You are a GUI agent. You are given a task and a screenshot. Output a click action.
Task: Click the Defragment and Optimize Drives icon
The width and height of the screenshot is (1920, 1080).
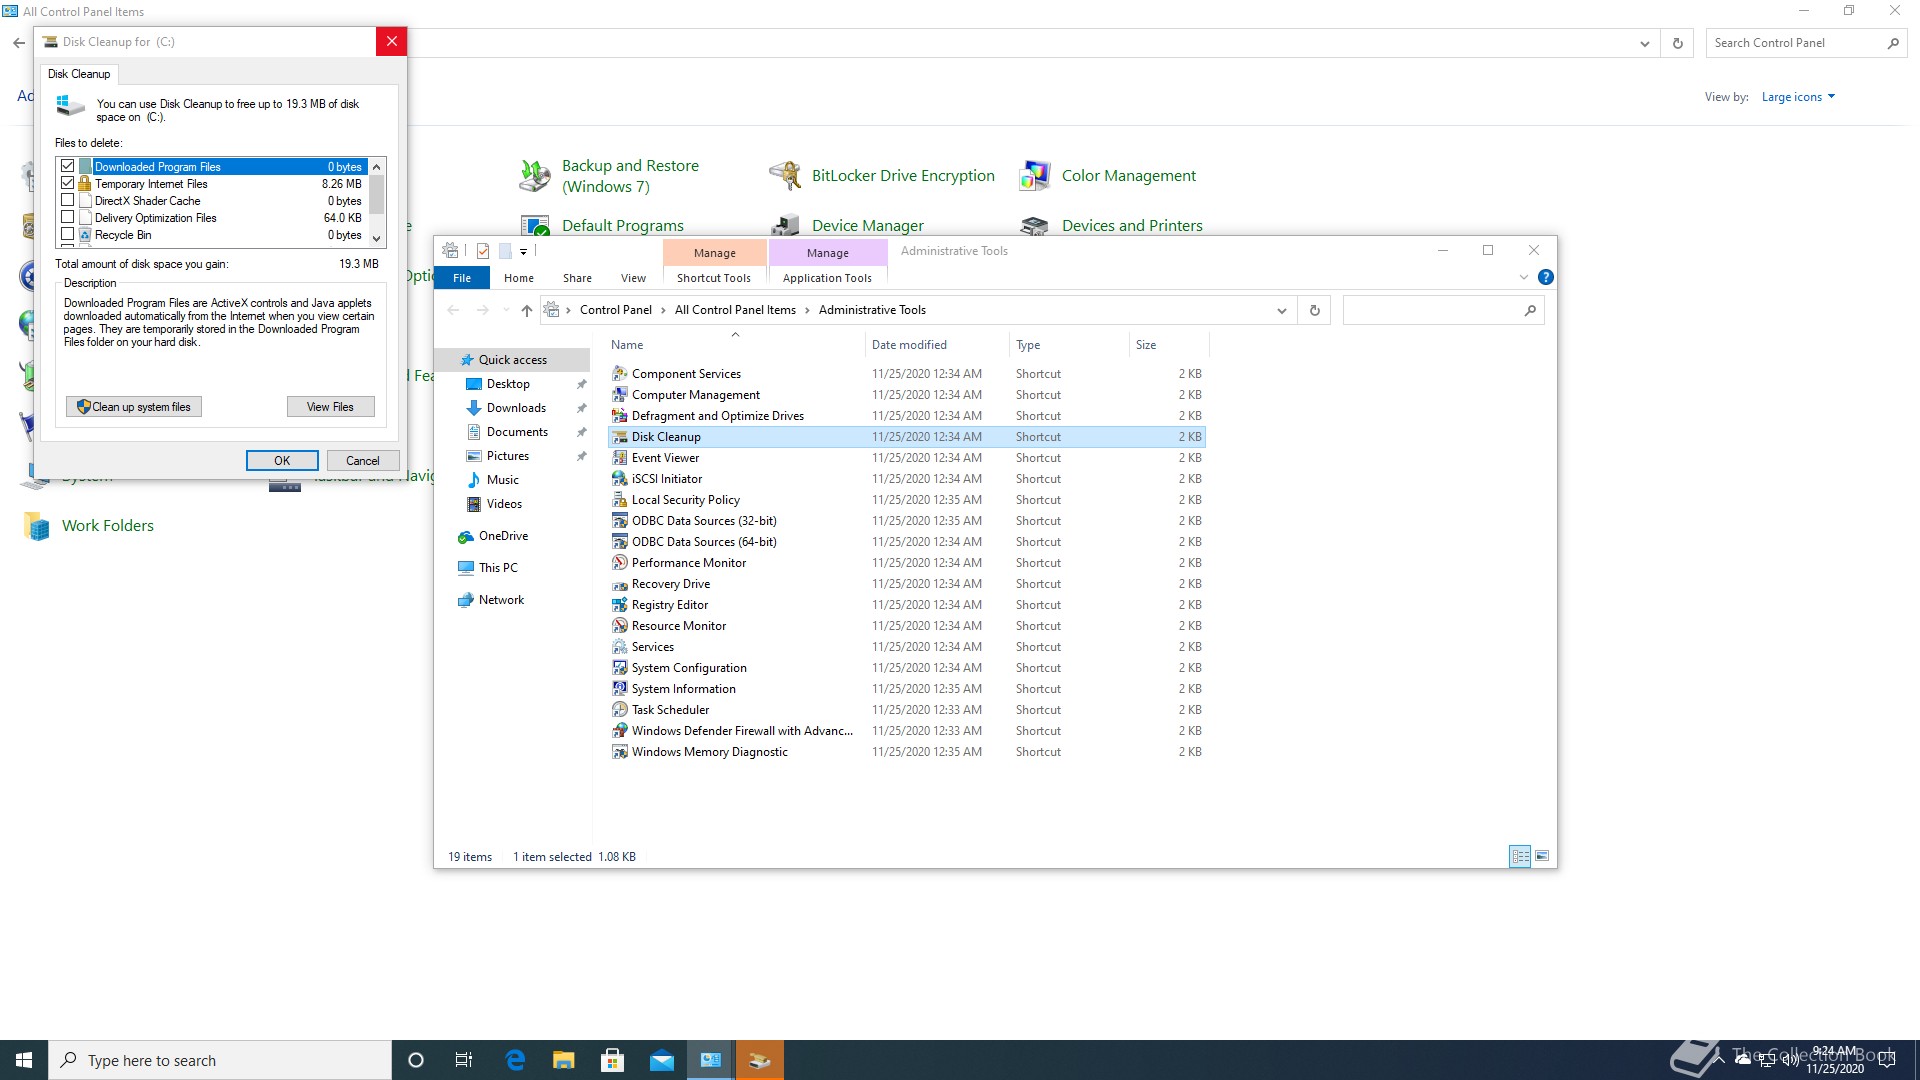click(620, 415)
